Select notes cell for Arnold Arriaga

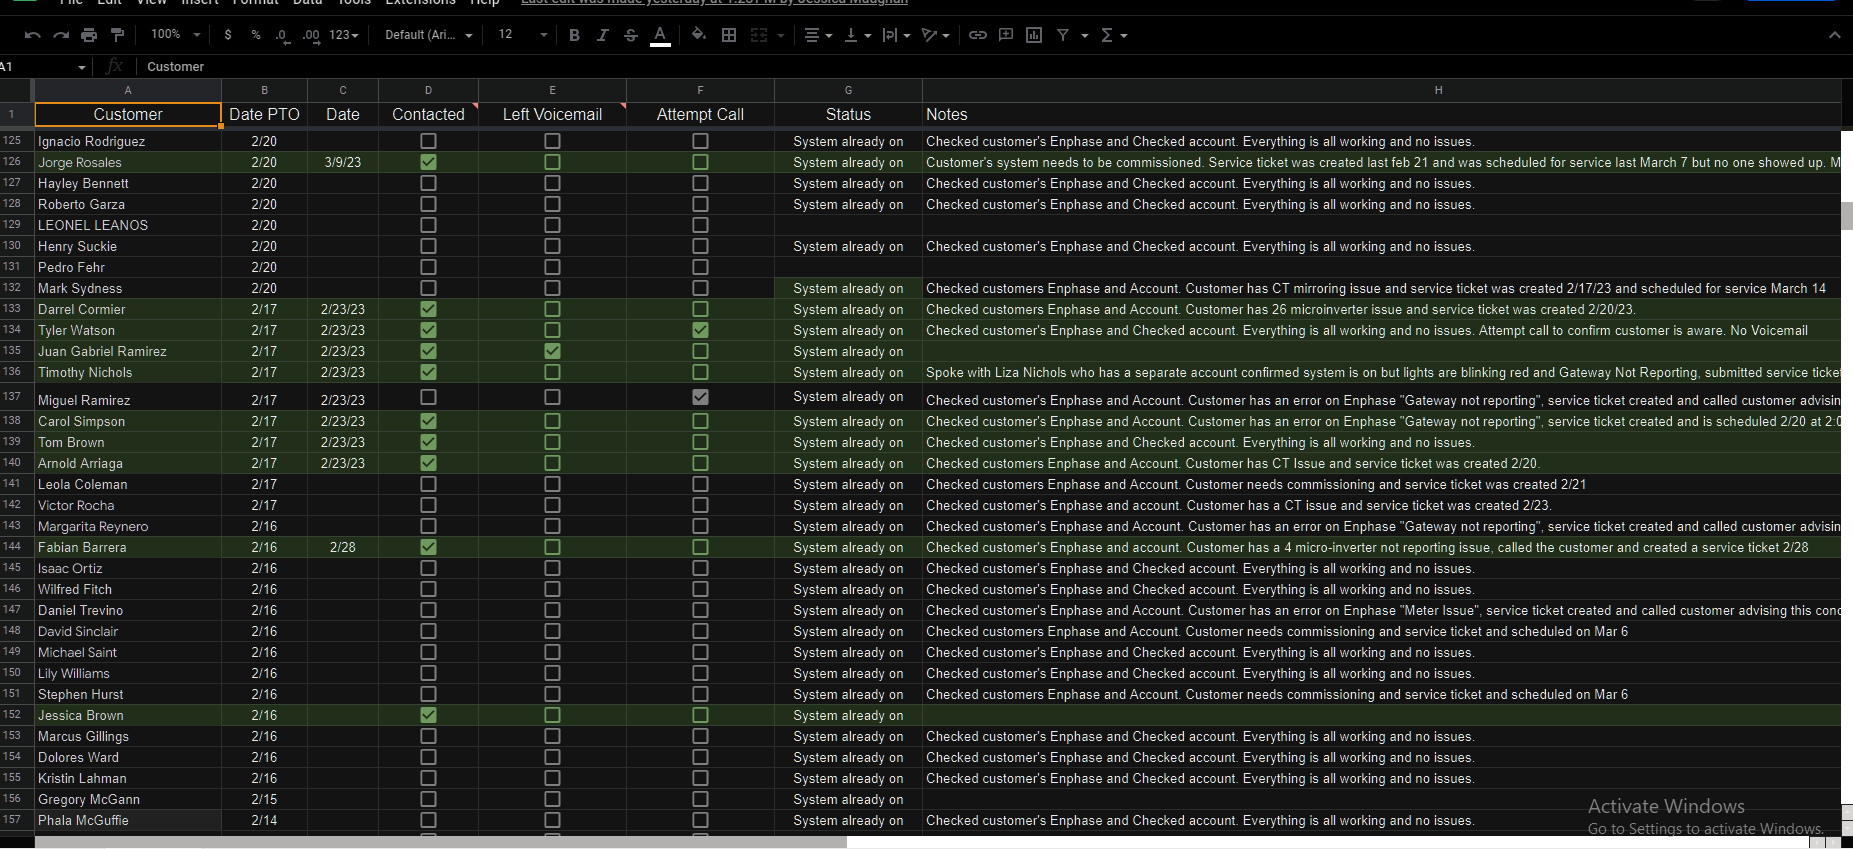tap(1381, 463)
